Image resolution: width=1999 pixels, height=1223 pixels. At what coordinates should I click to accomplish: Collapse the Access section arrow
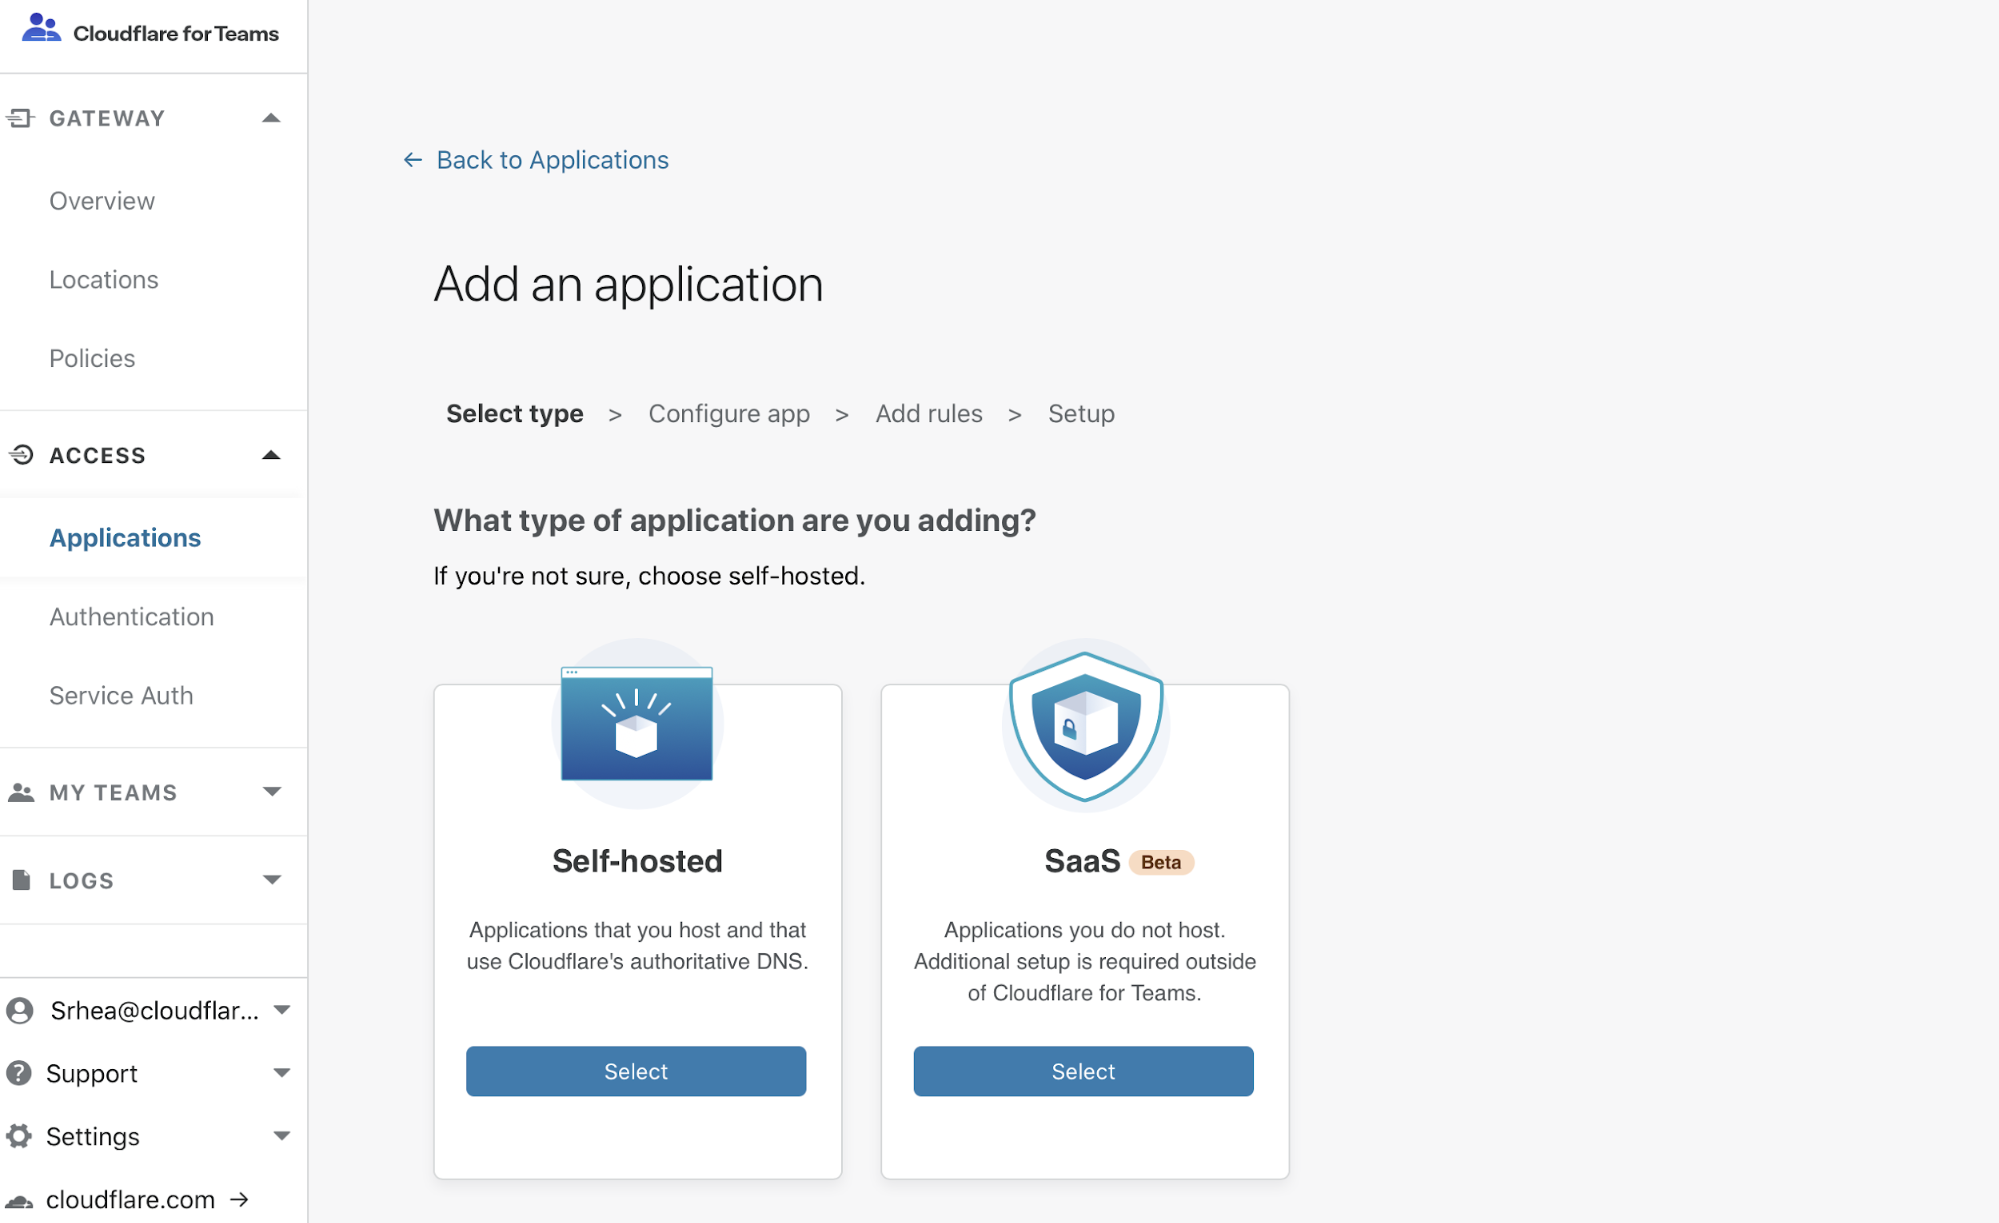point(271,455)
